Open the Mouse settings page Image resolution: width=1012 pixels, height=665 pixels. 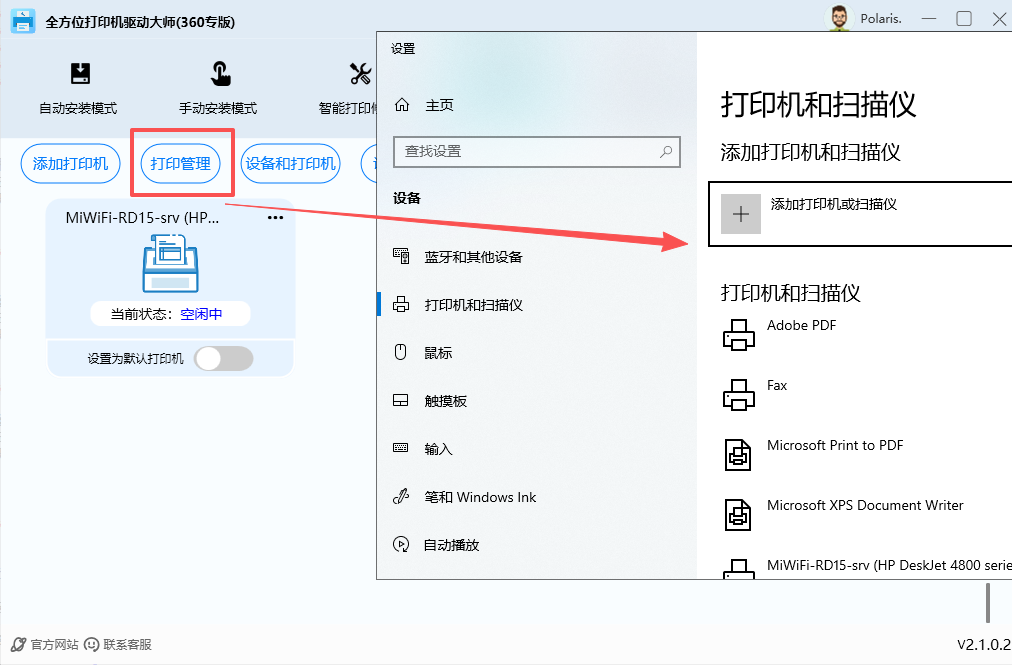tap(438, 353)
